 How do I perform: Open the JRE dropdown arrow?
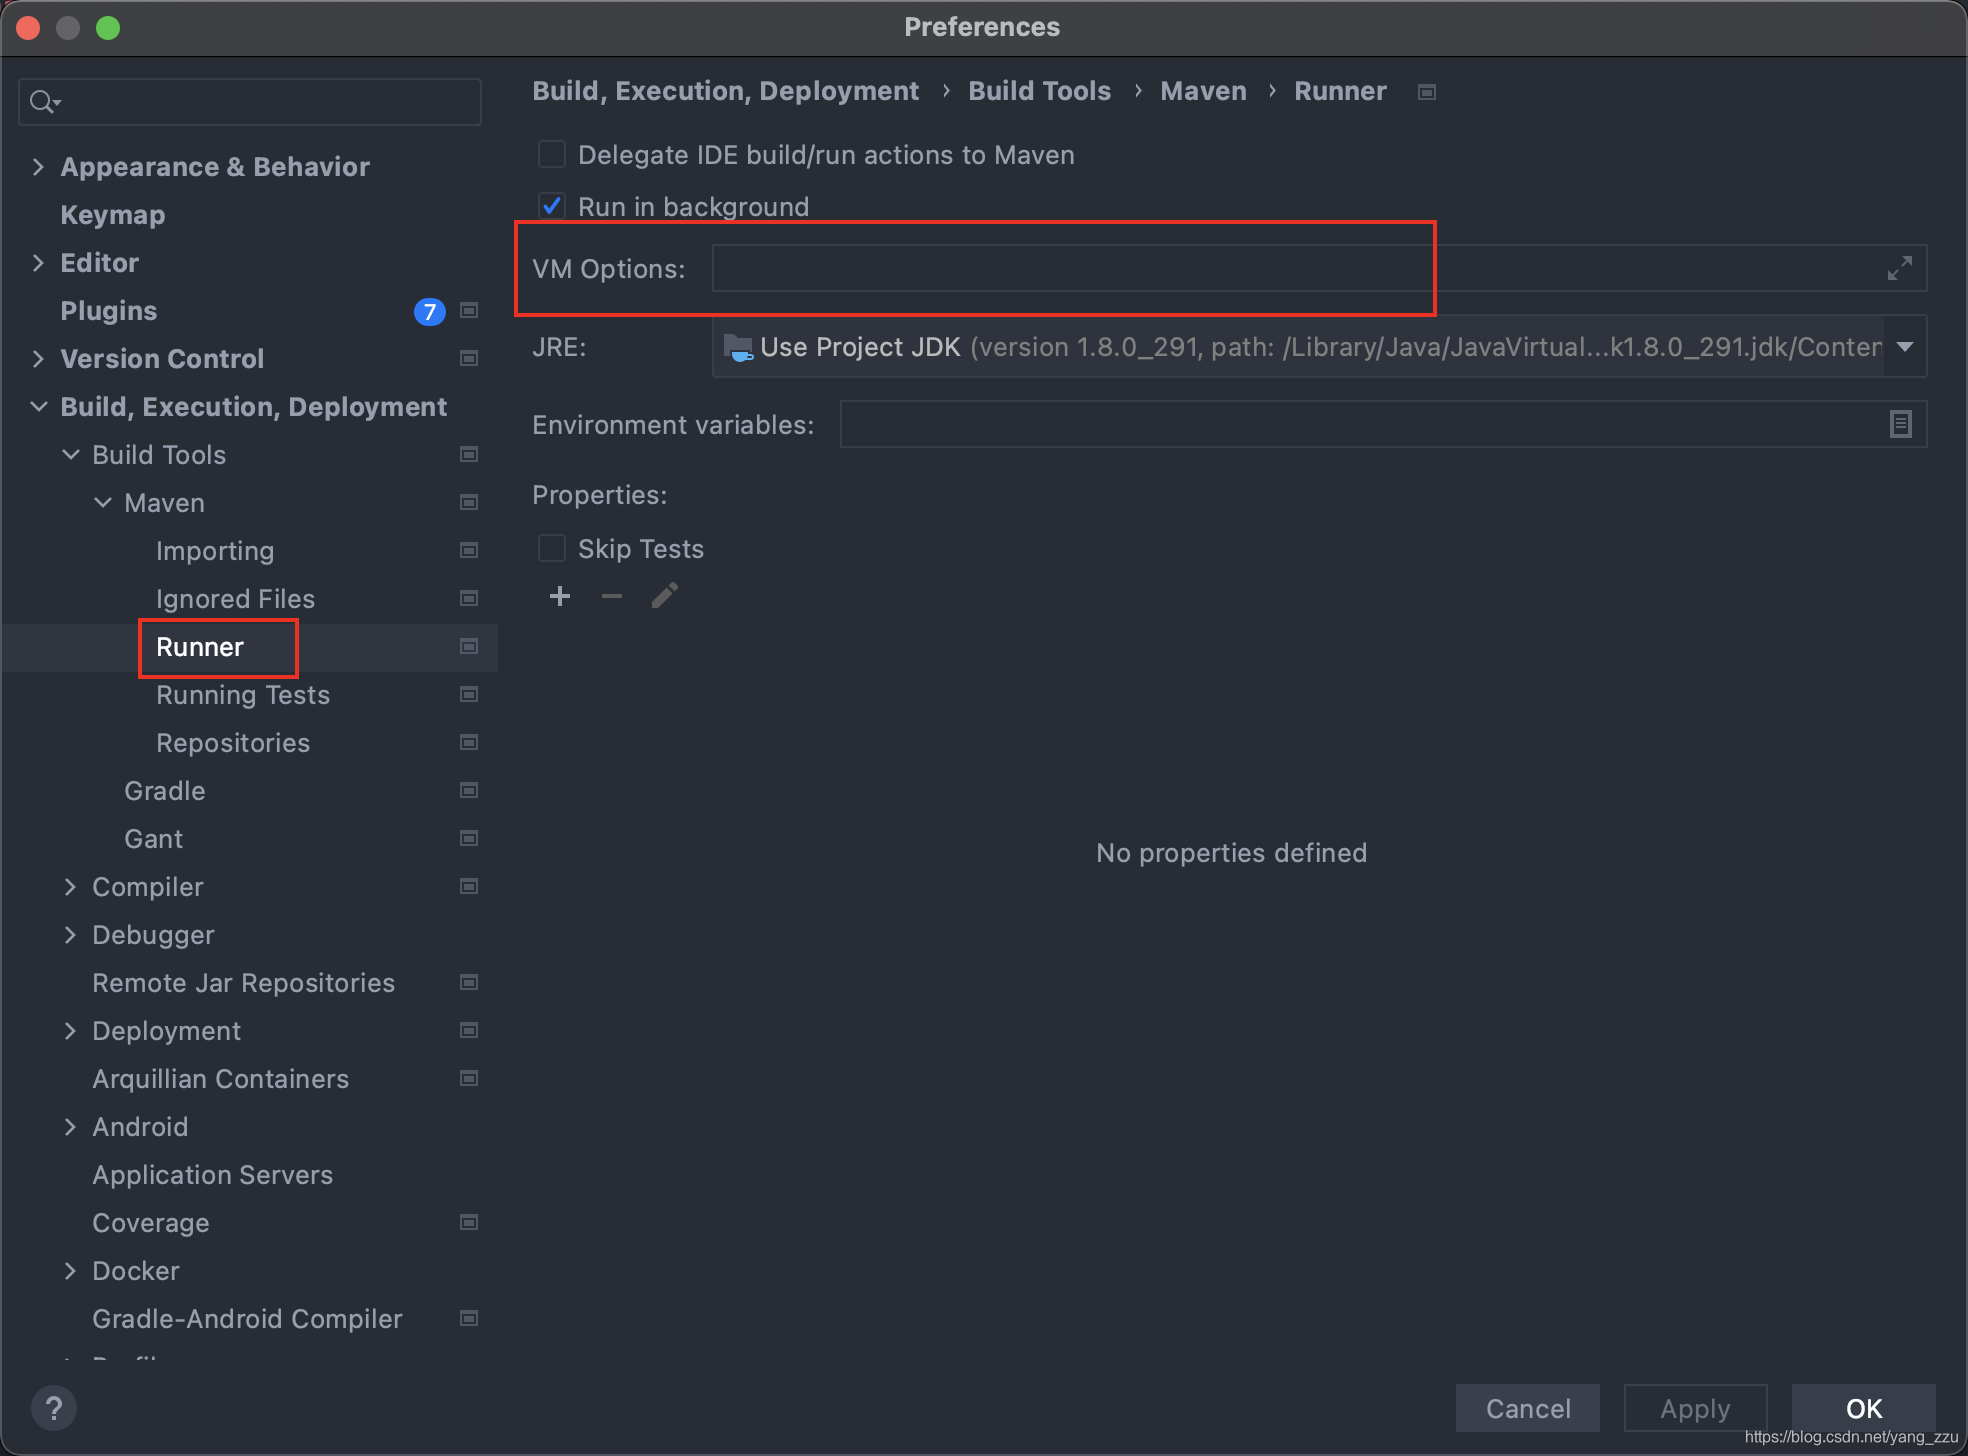click(x=1905, y=347)
